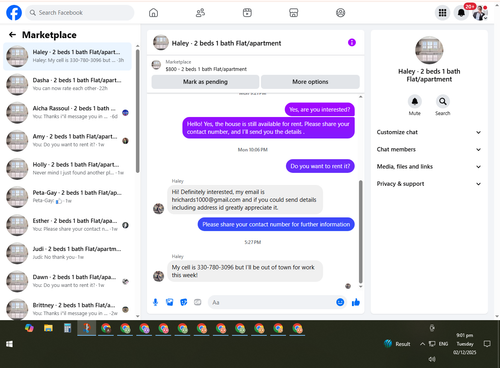Click the Facebook logo
Viewport: 500px width, 368px height.
point(14,13)
